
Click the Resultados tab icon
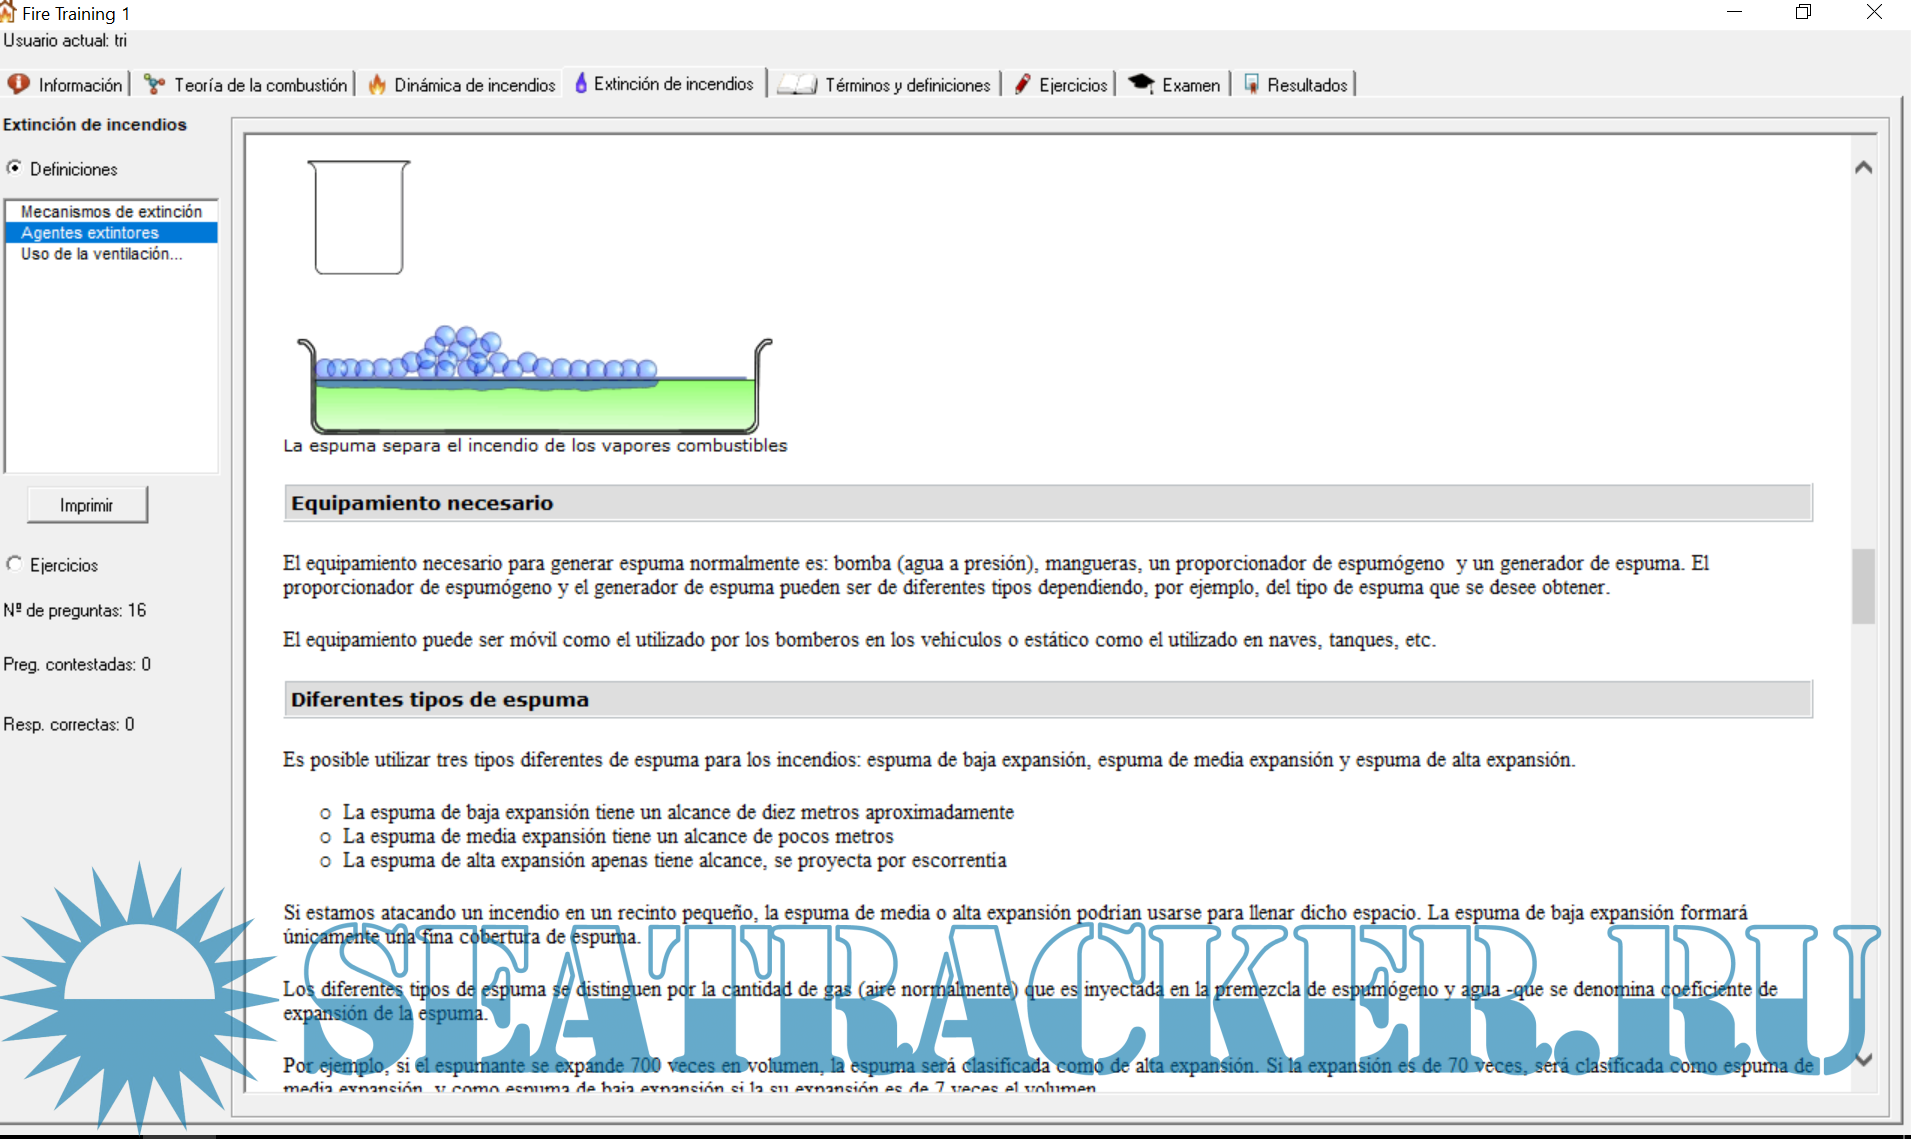click(x=1251, y=84)
